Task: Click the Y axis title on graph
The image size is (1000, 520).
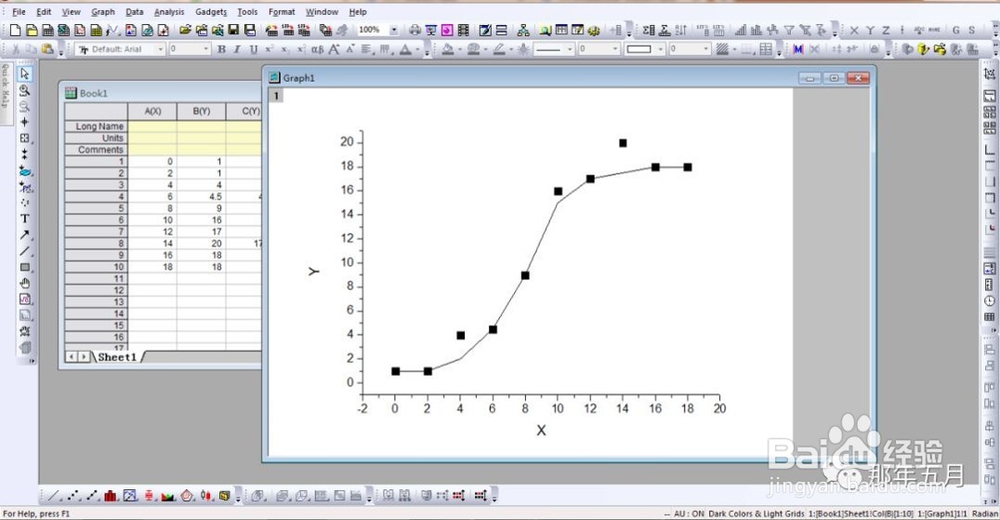Action: 313,271
